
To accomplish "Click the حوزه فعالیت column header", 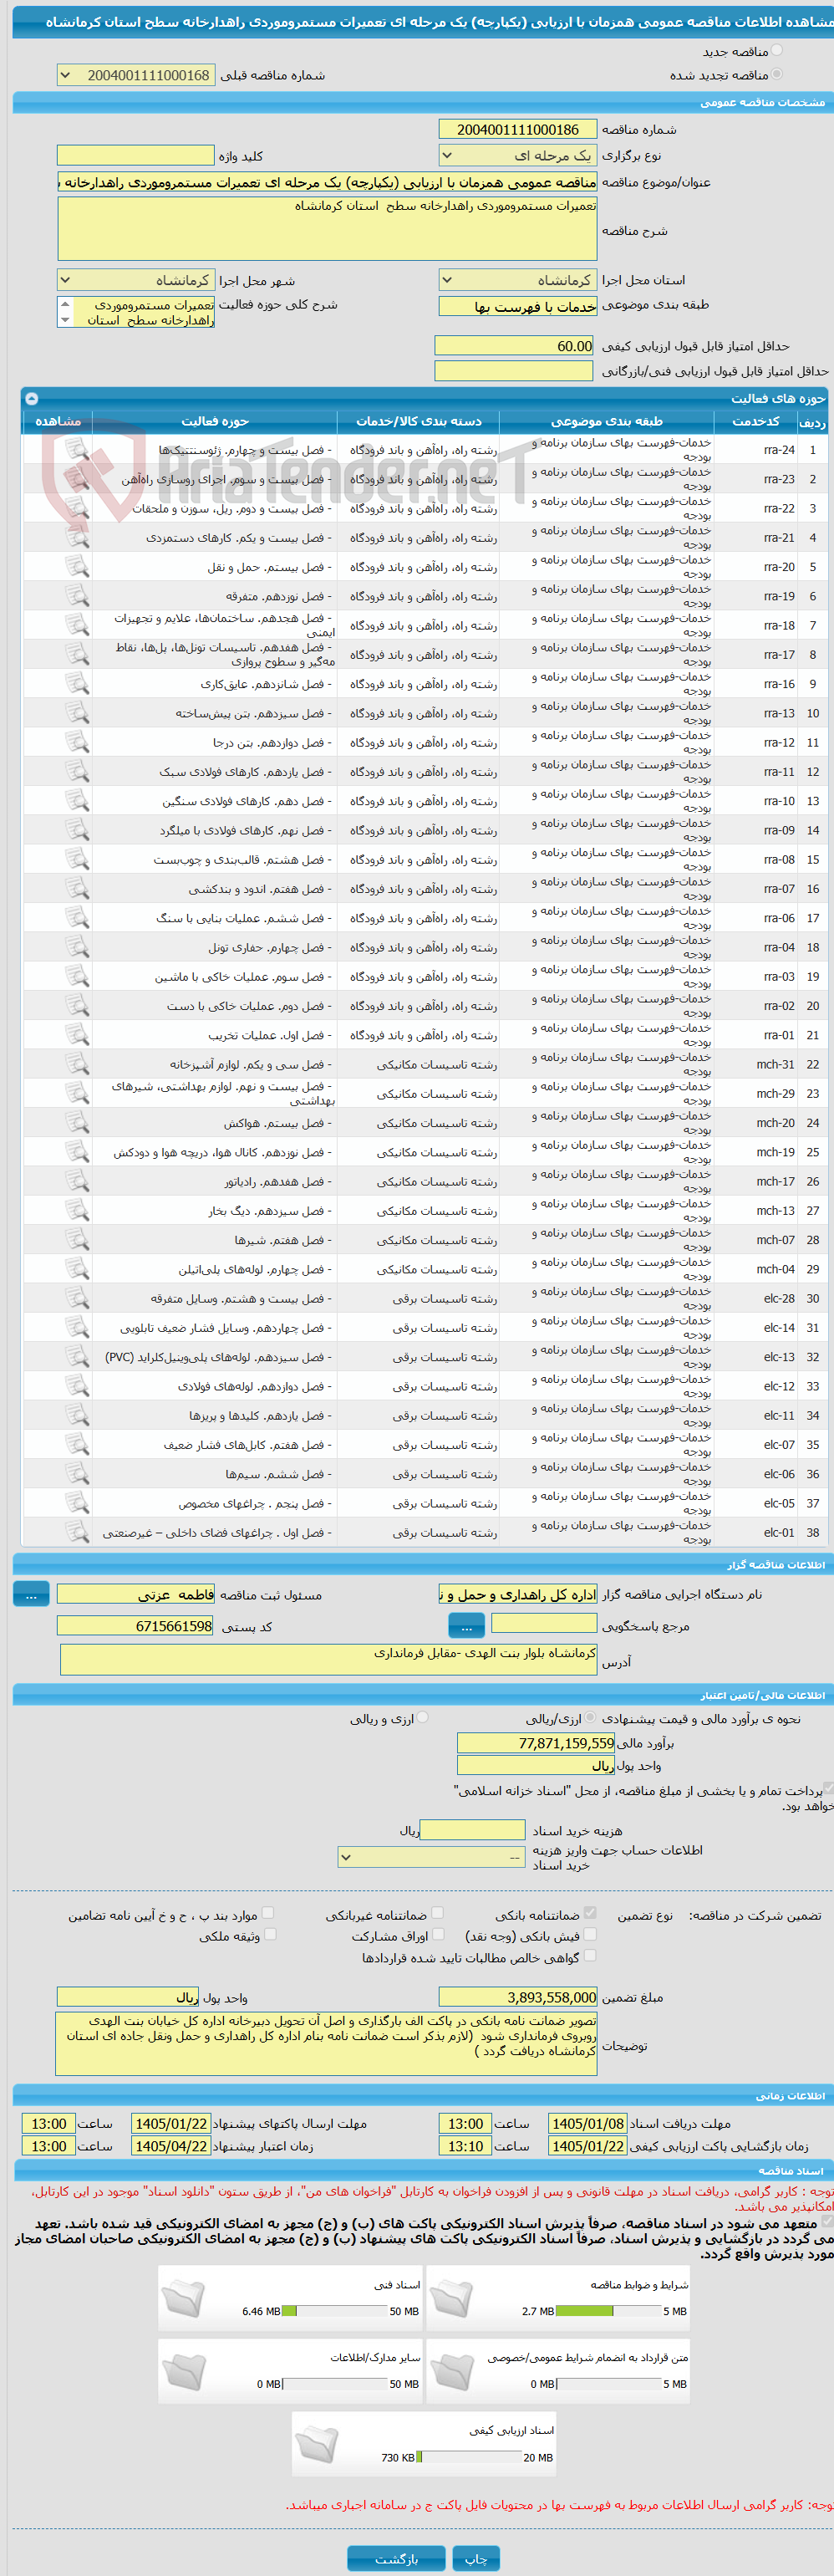I will (x=214, y=421).
